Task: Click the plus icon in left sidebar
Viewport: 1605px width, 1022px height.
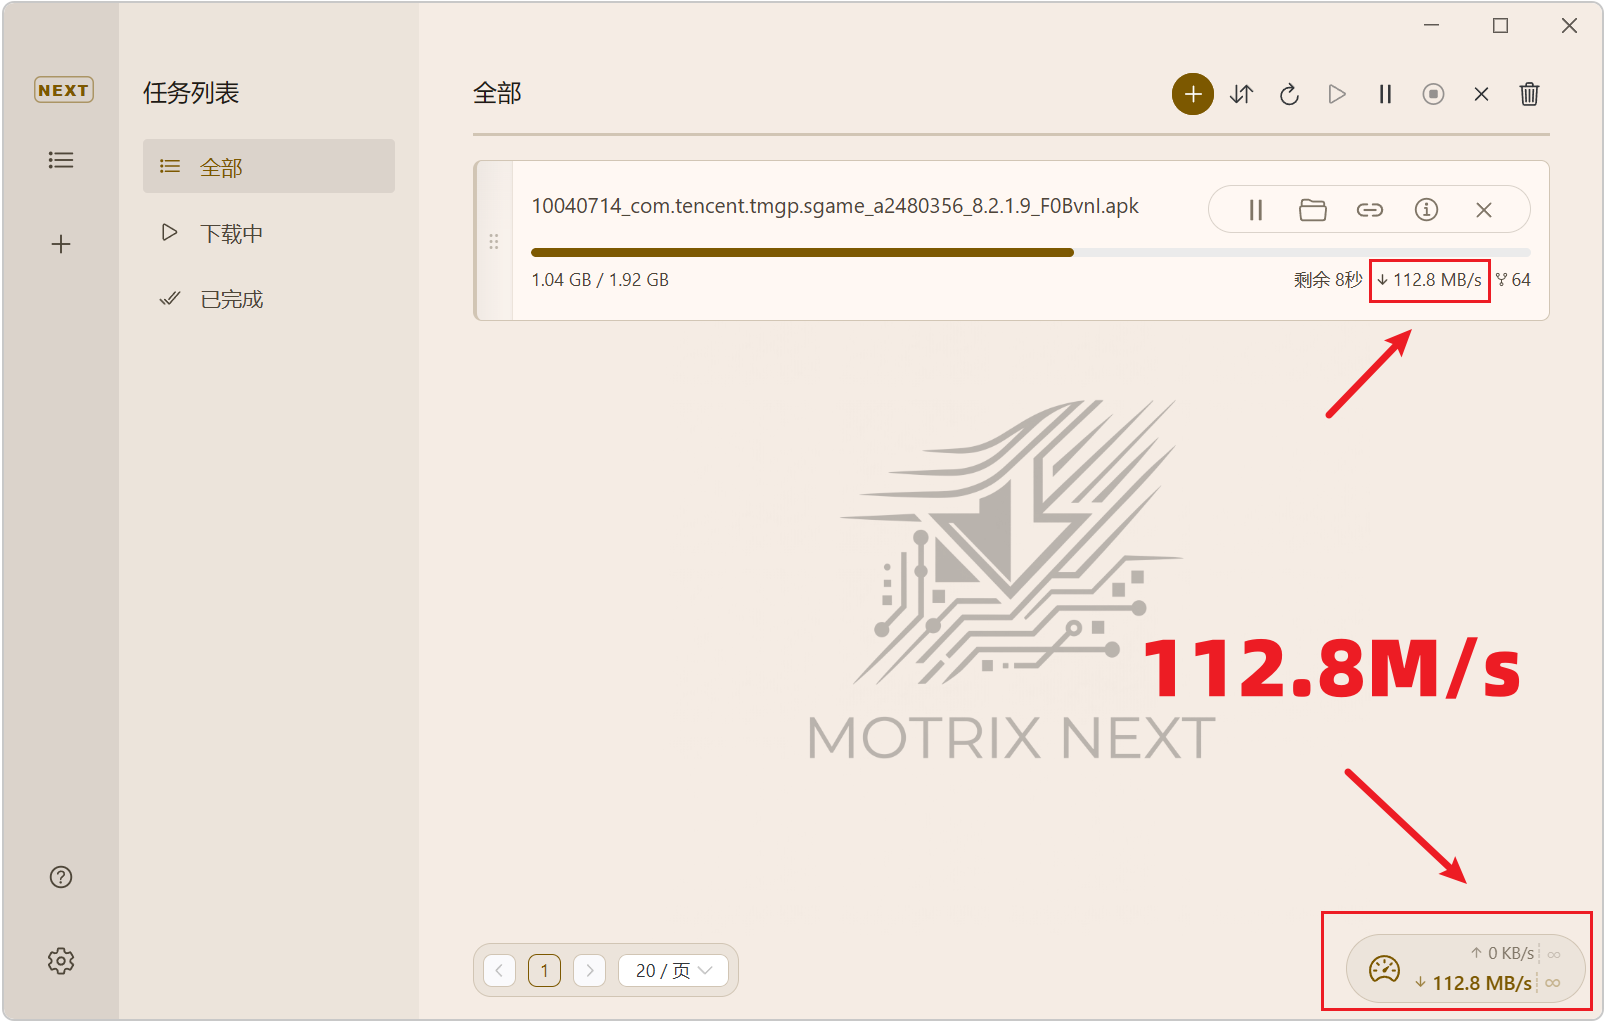Action: coord(61,244)
